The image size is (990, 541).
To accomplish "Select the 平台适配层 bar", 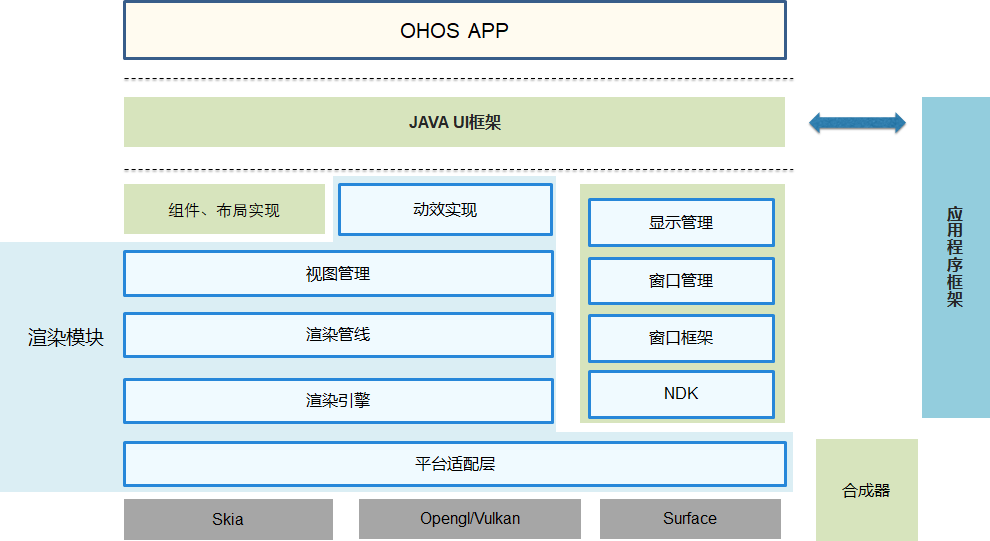I will point(454,464).
